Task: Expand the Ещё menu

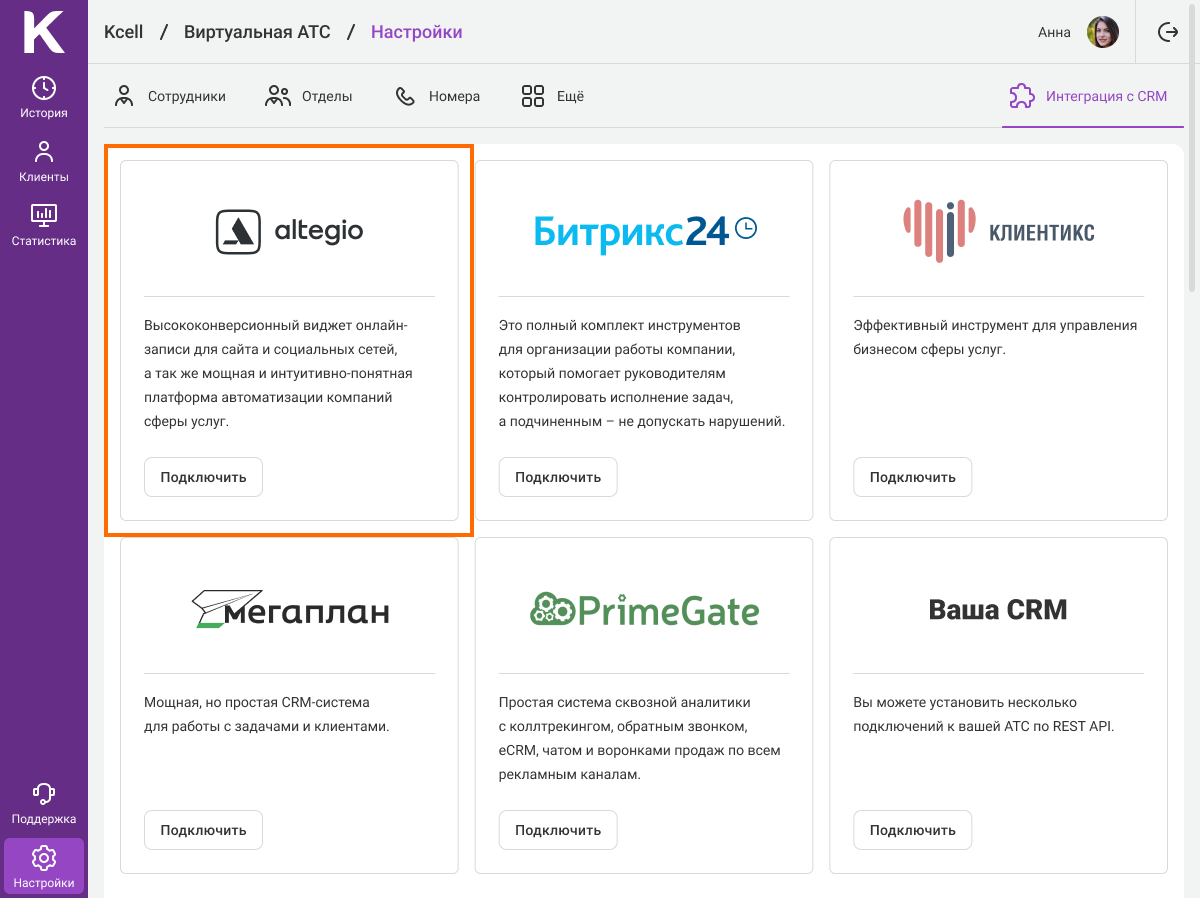Action: pyautogui.click(x=552, y=97)
